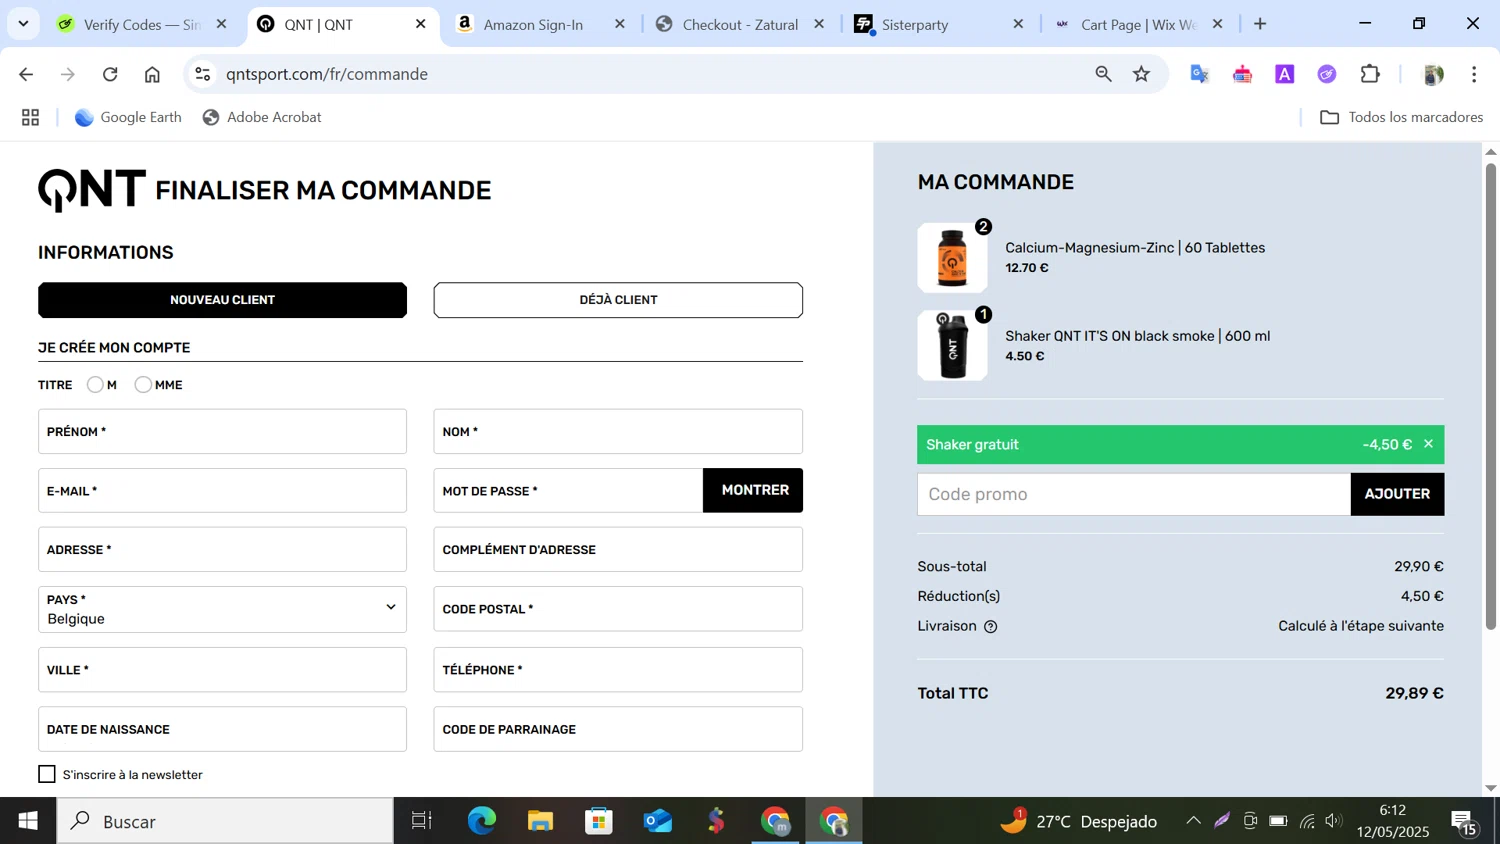Open Todos los marcadores folder

tap(1401, 117)
